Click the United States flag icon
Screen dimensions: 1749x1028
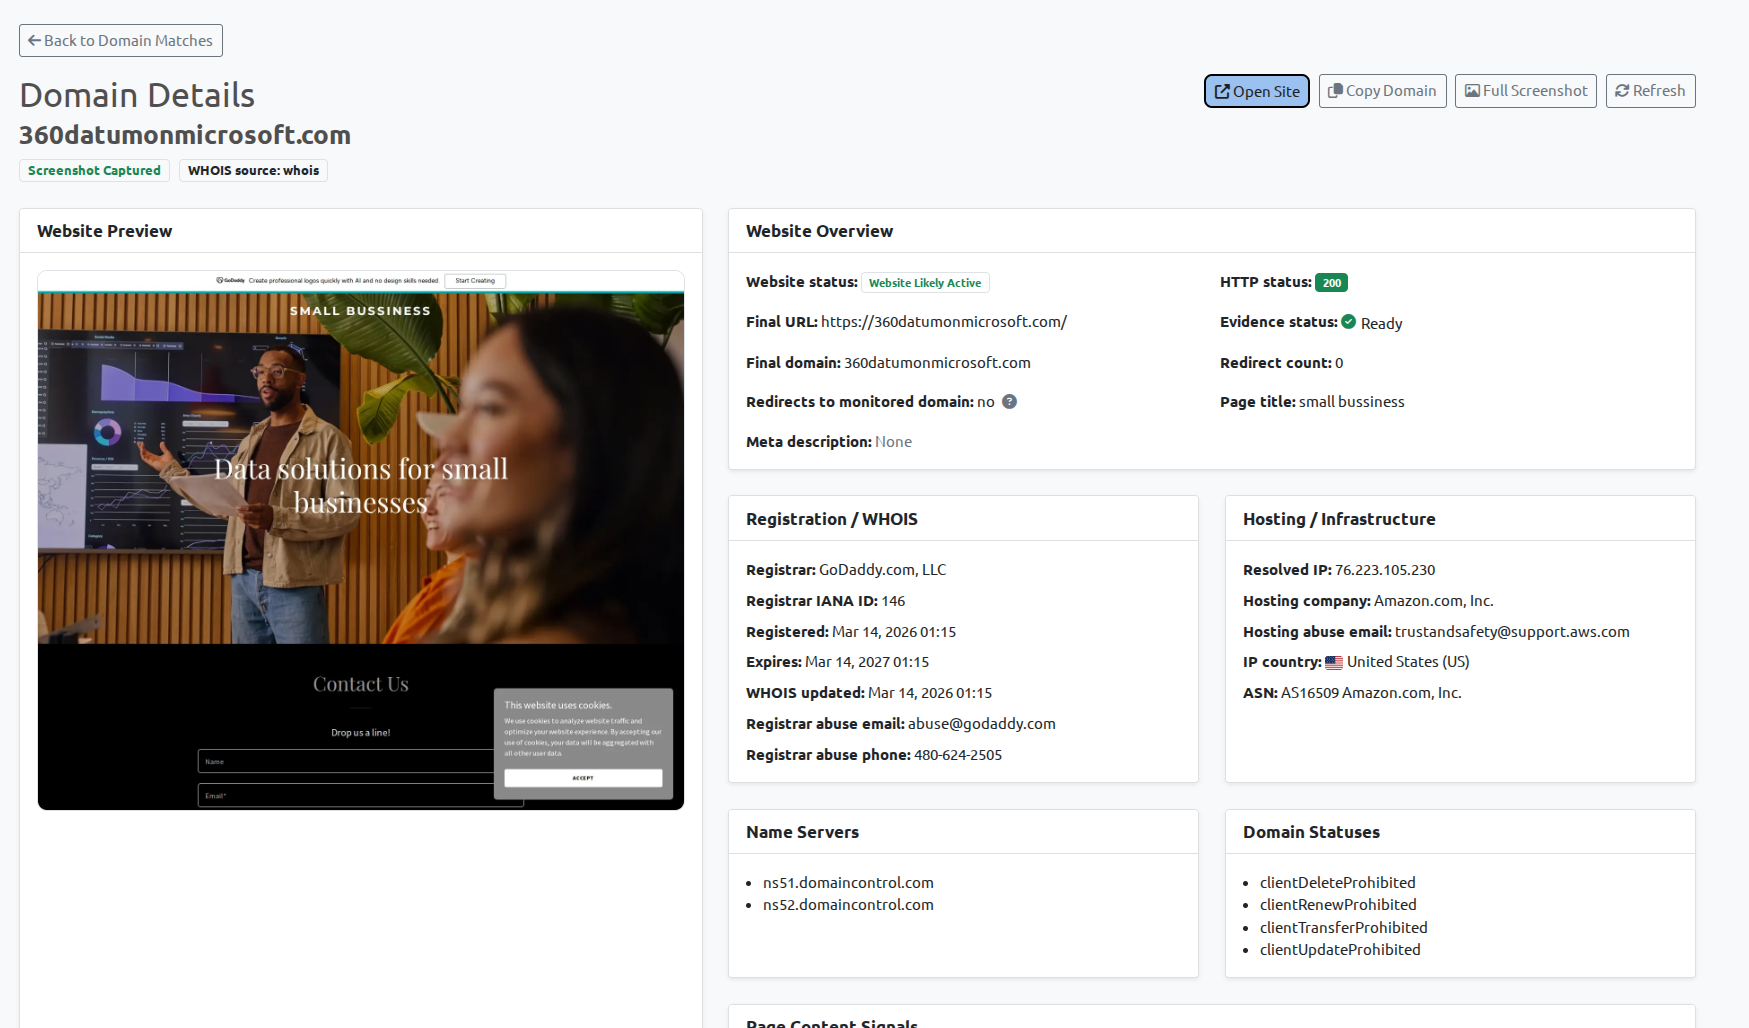[1334, 662]
